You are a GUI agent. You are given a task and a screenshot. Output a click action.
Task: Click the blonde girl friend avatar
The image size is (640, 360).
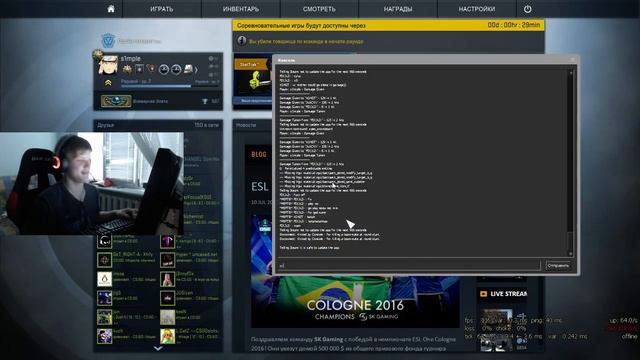click(167, 336)
